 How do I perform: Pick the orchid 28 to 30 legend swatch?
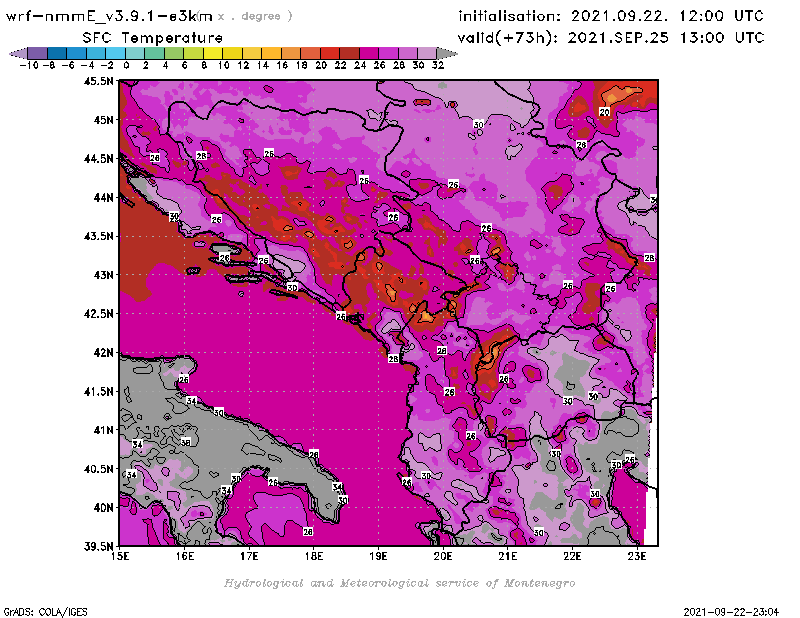coord(408,53)
